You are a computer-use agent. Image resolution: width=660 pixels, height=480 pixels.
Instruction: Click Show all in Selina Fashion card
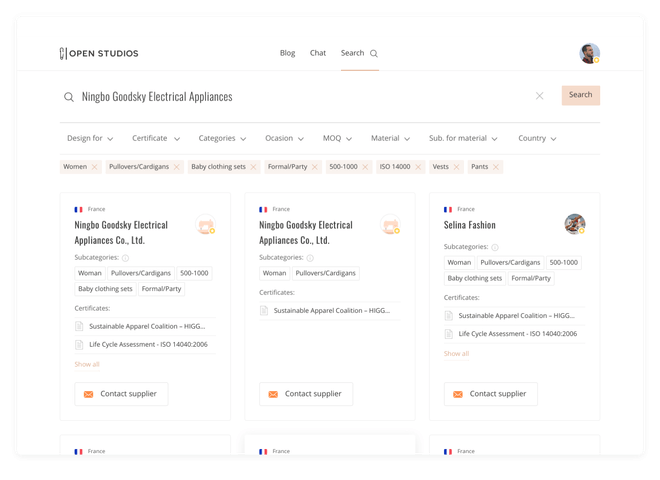pyautogui.click(x=456, y=354)
